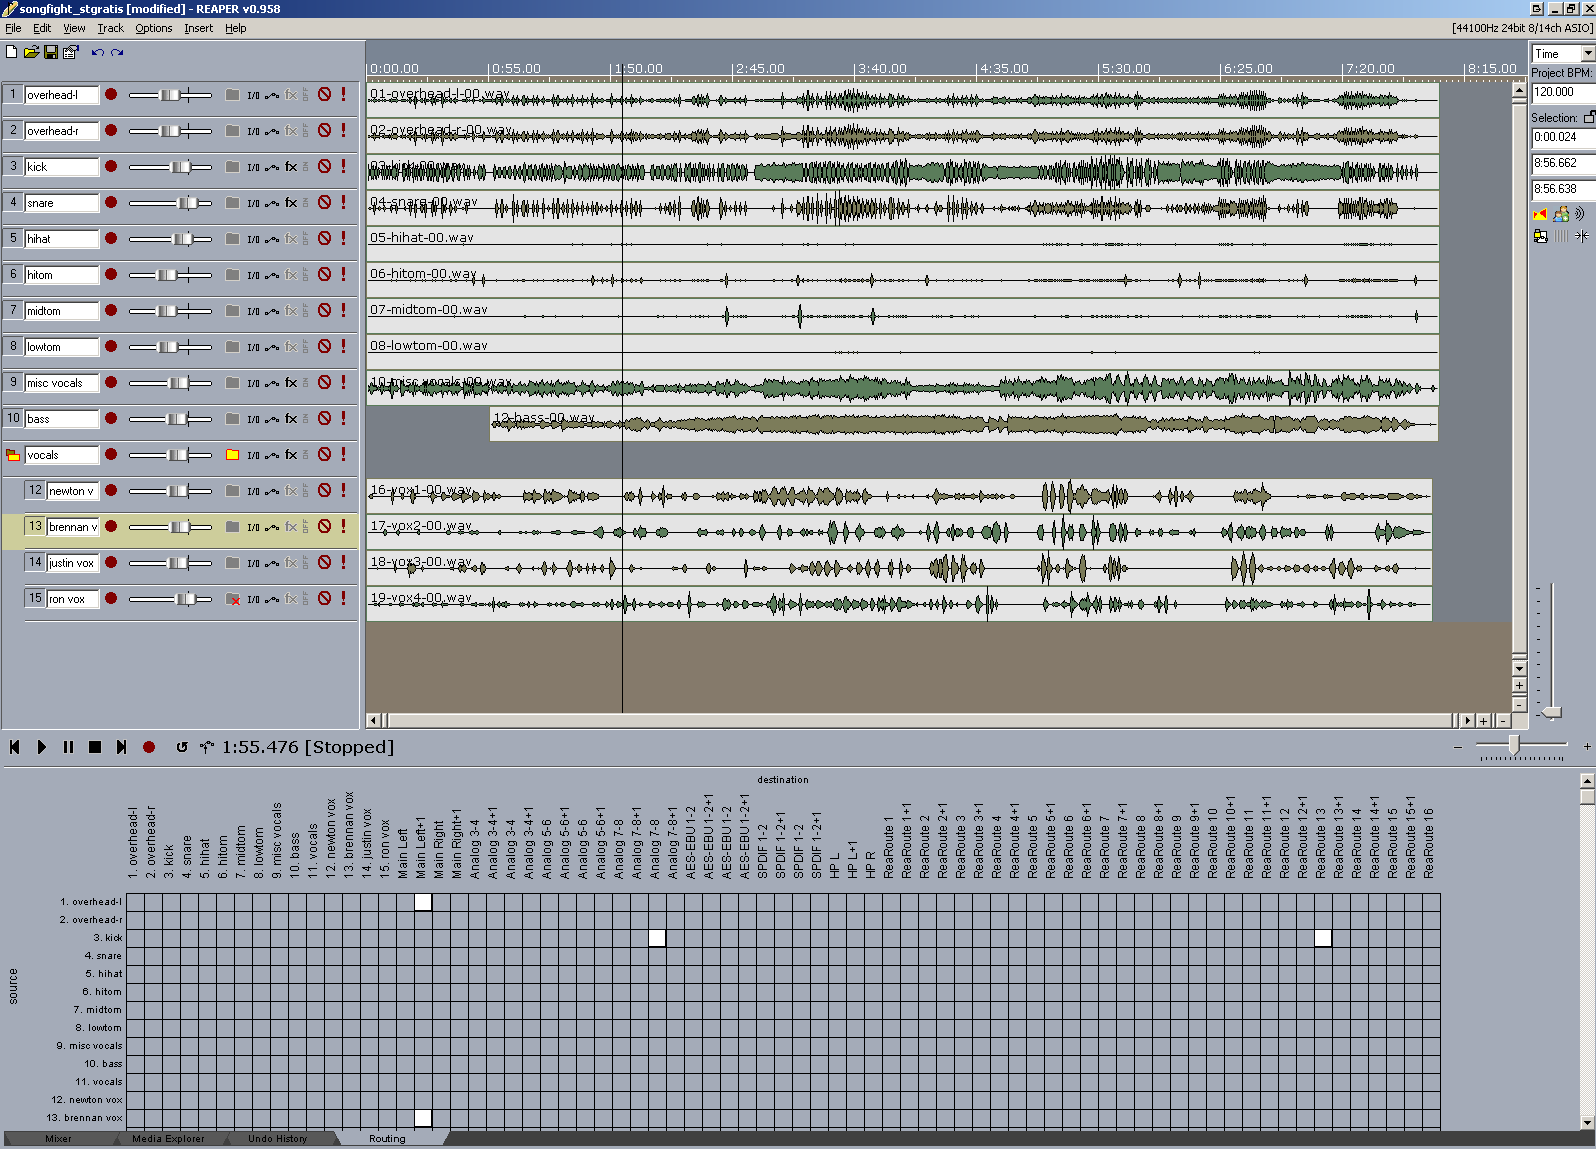Arm the overhead-l track for recording
Viewport: 1596px width, 1149px height.
[x=111, y=95]
